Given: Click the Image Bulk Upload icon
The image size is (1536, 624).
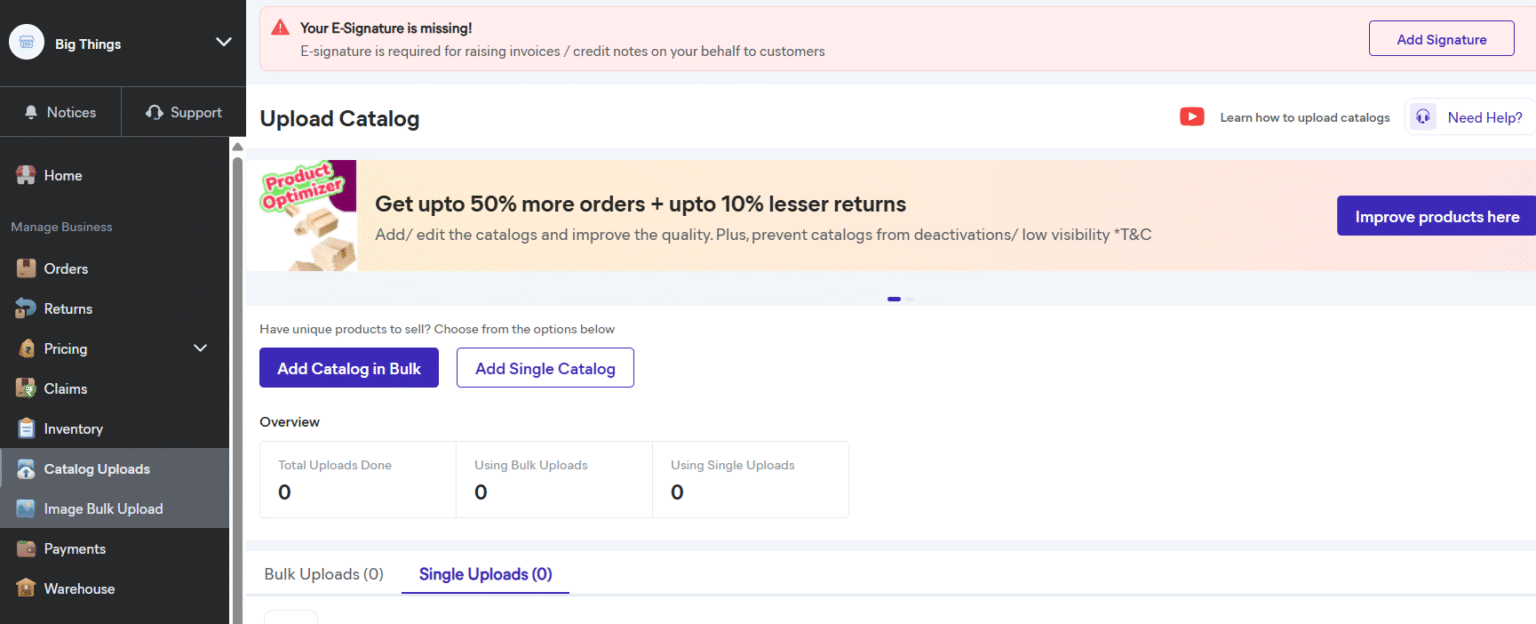Looking at the screenshot, I should tap(26, 509).
